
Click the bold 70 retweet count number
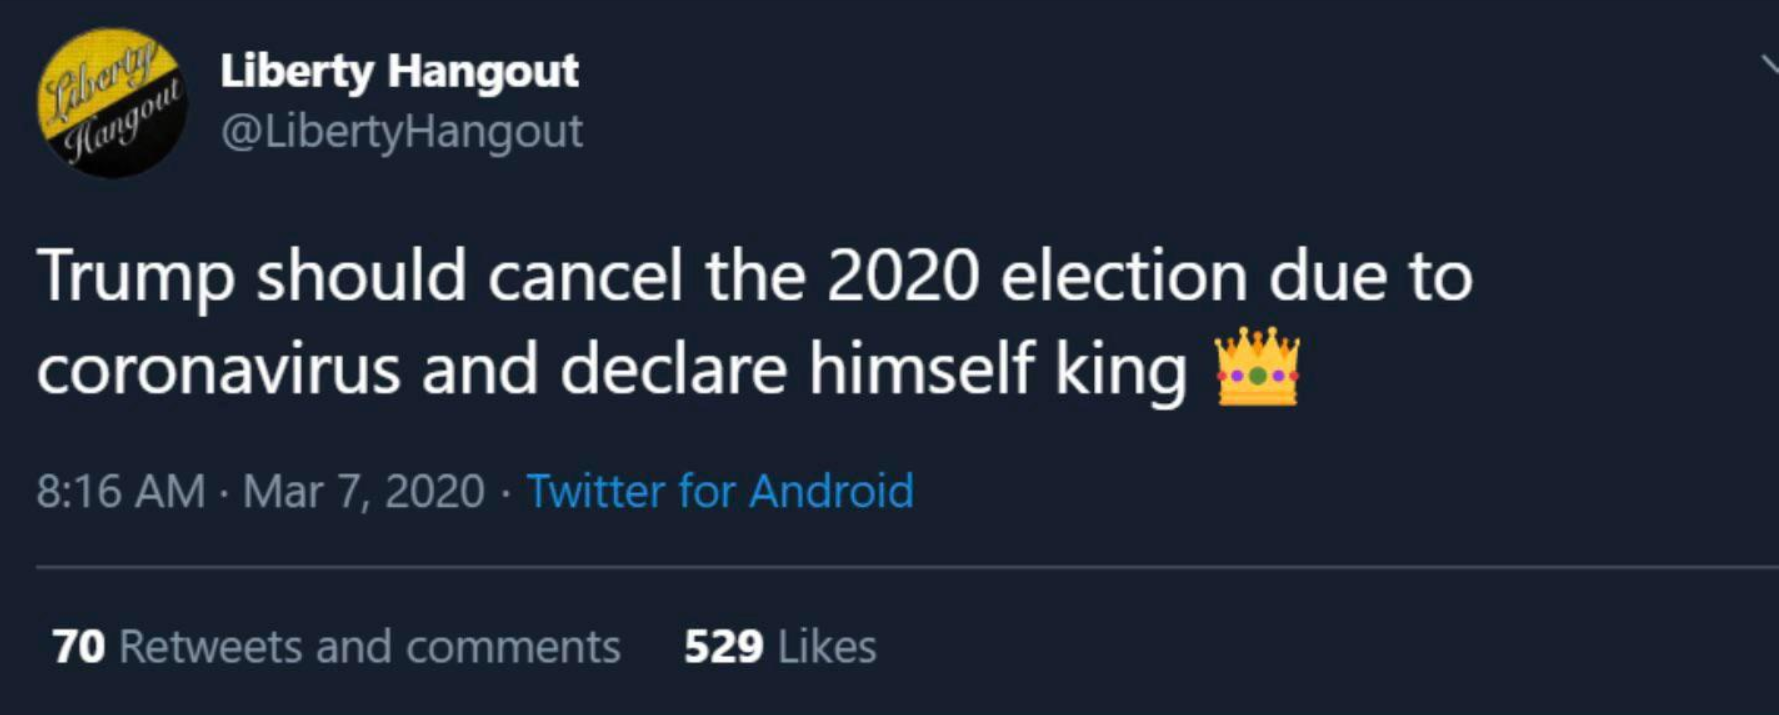[78, 647]
